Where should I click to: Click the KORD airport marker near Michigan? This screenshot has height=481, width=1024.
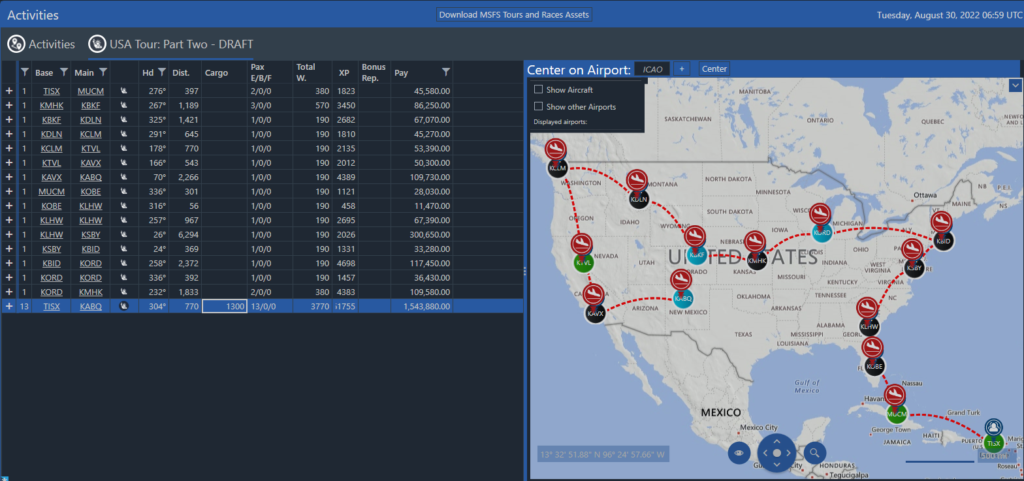(x=821, y=232)
